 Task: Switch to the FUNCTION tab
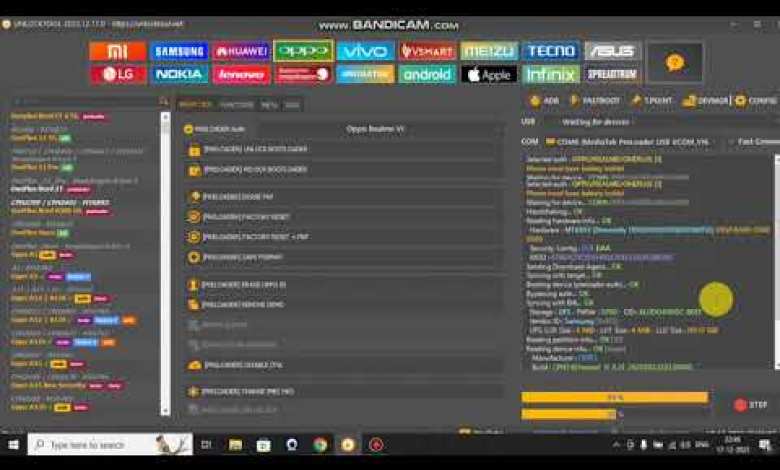237,105
